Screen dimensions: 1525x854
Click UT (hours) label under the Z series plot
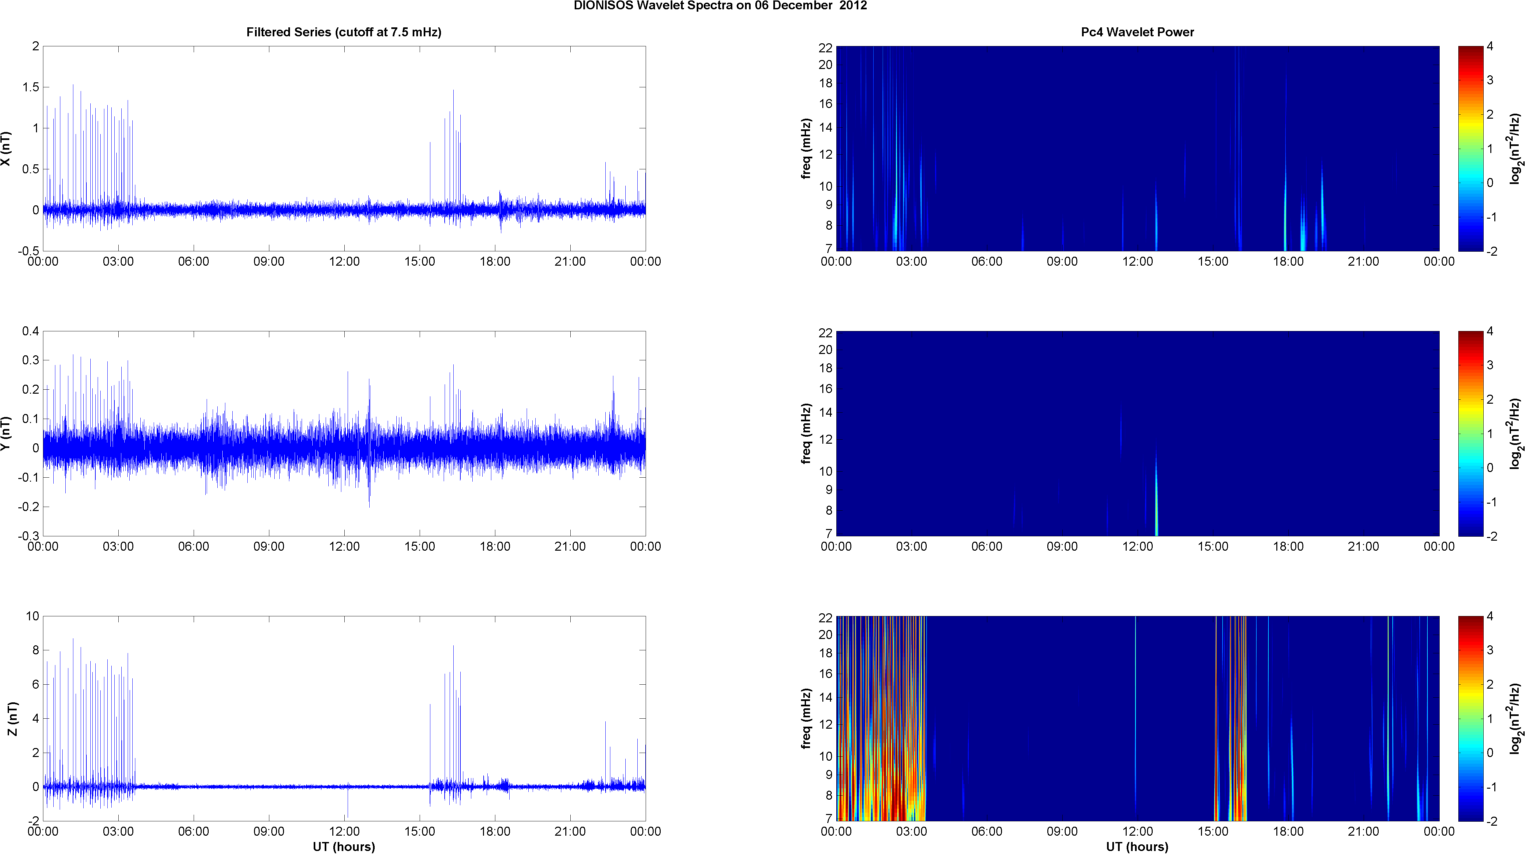click(343, 847)
